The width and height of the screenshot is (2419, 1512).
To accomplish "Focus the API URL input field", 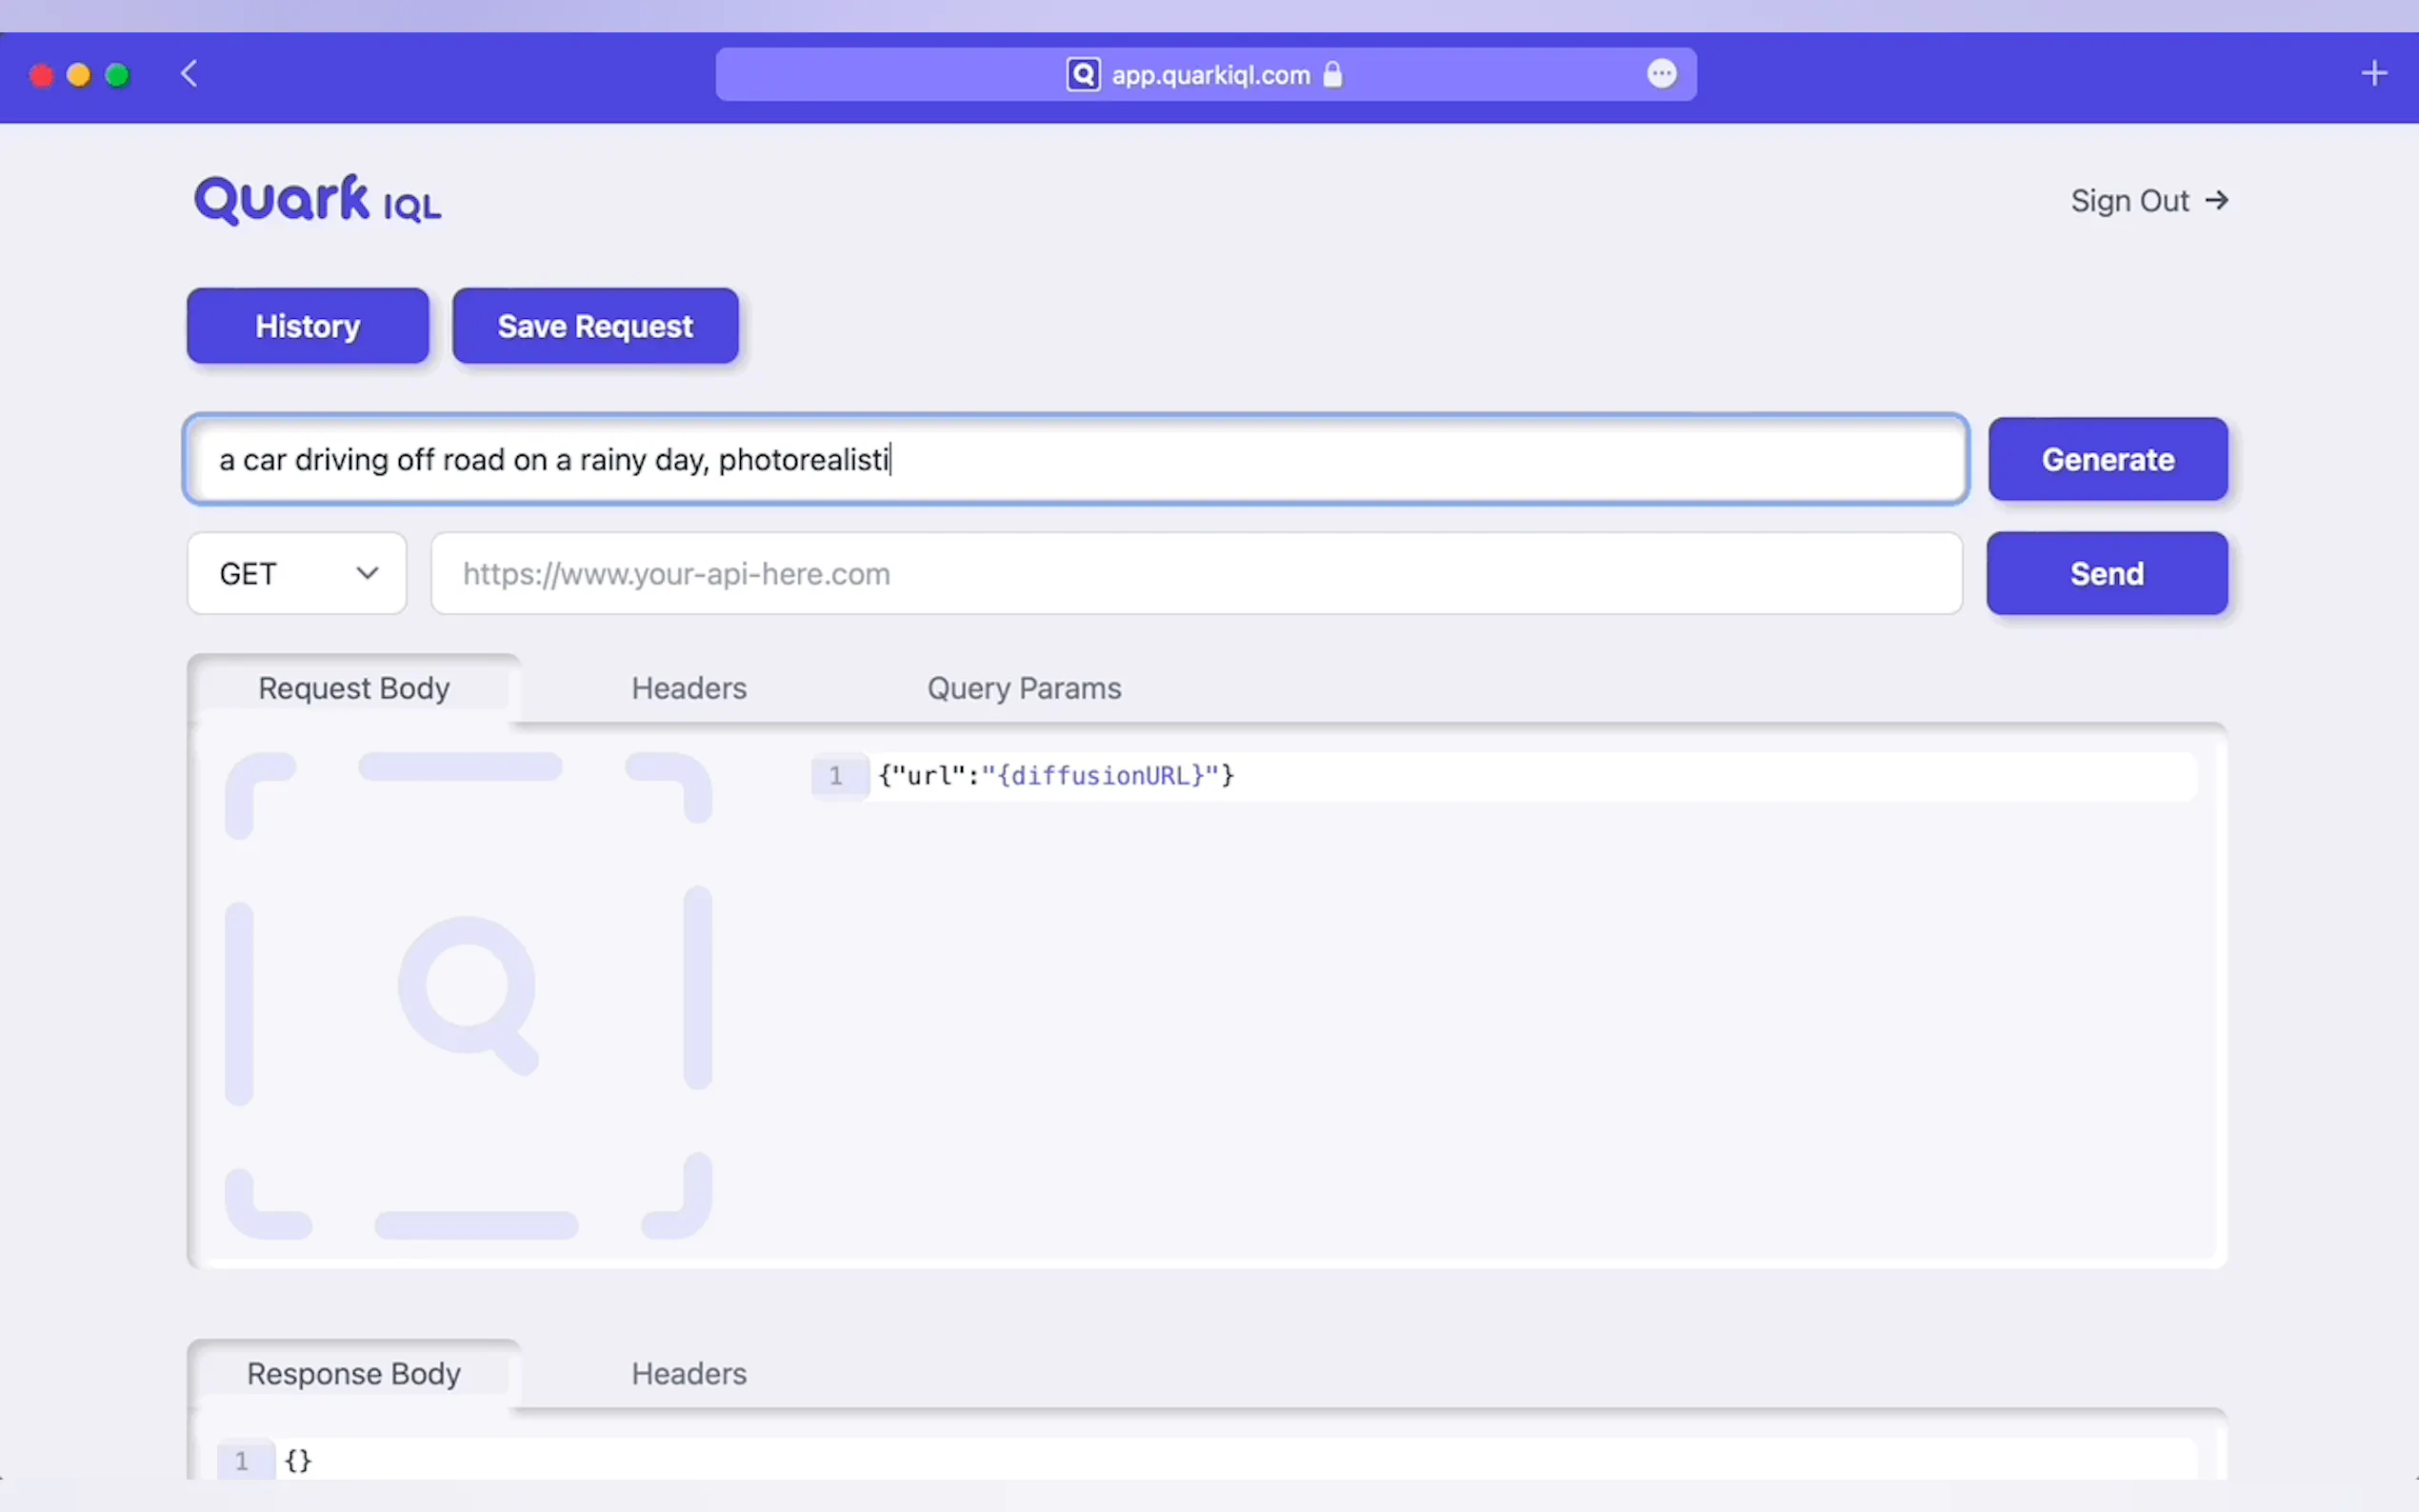I will pos(1195,574).
